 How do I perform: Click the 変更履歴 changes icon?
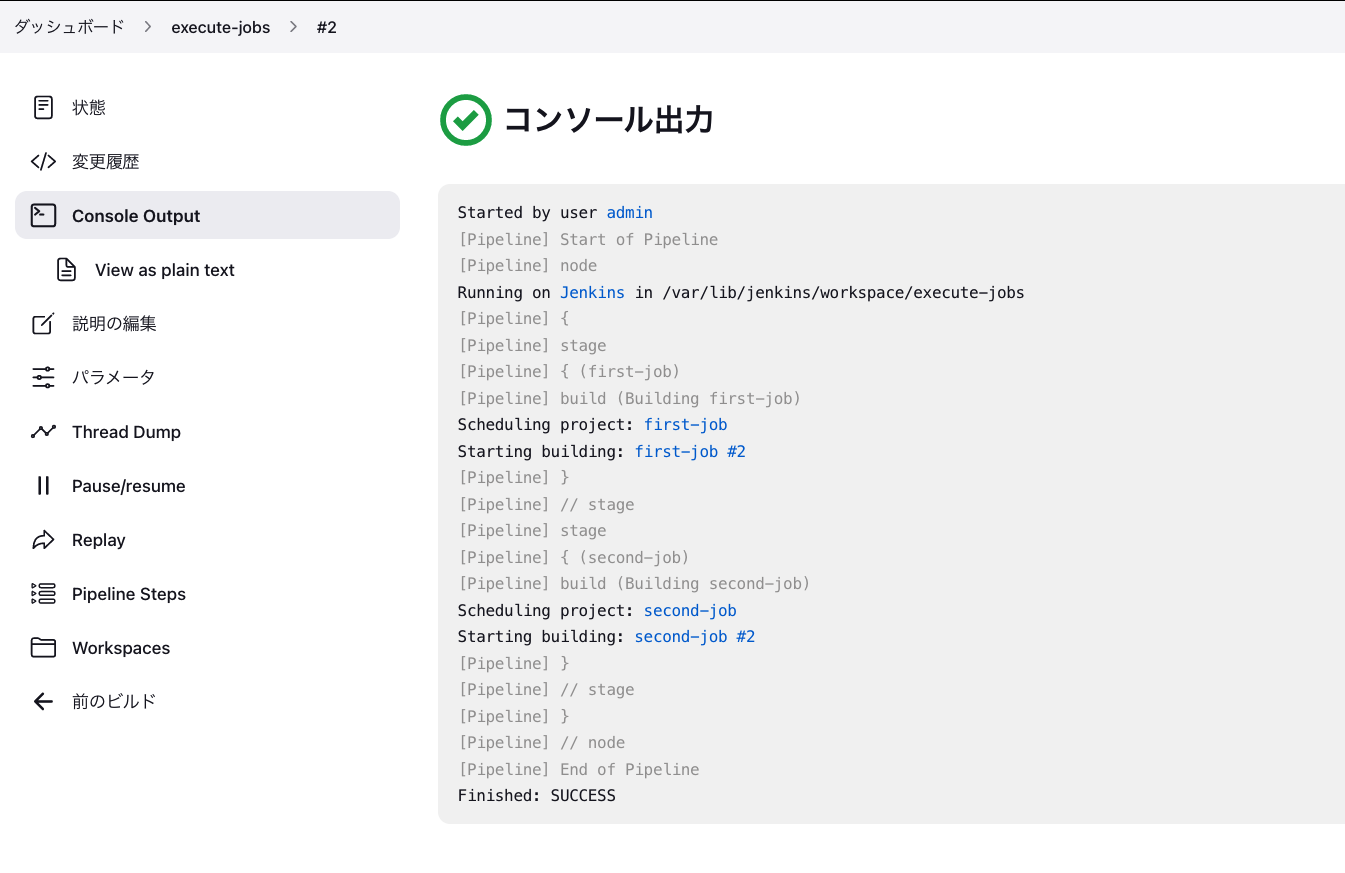click(42, 161)
